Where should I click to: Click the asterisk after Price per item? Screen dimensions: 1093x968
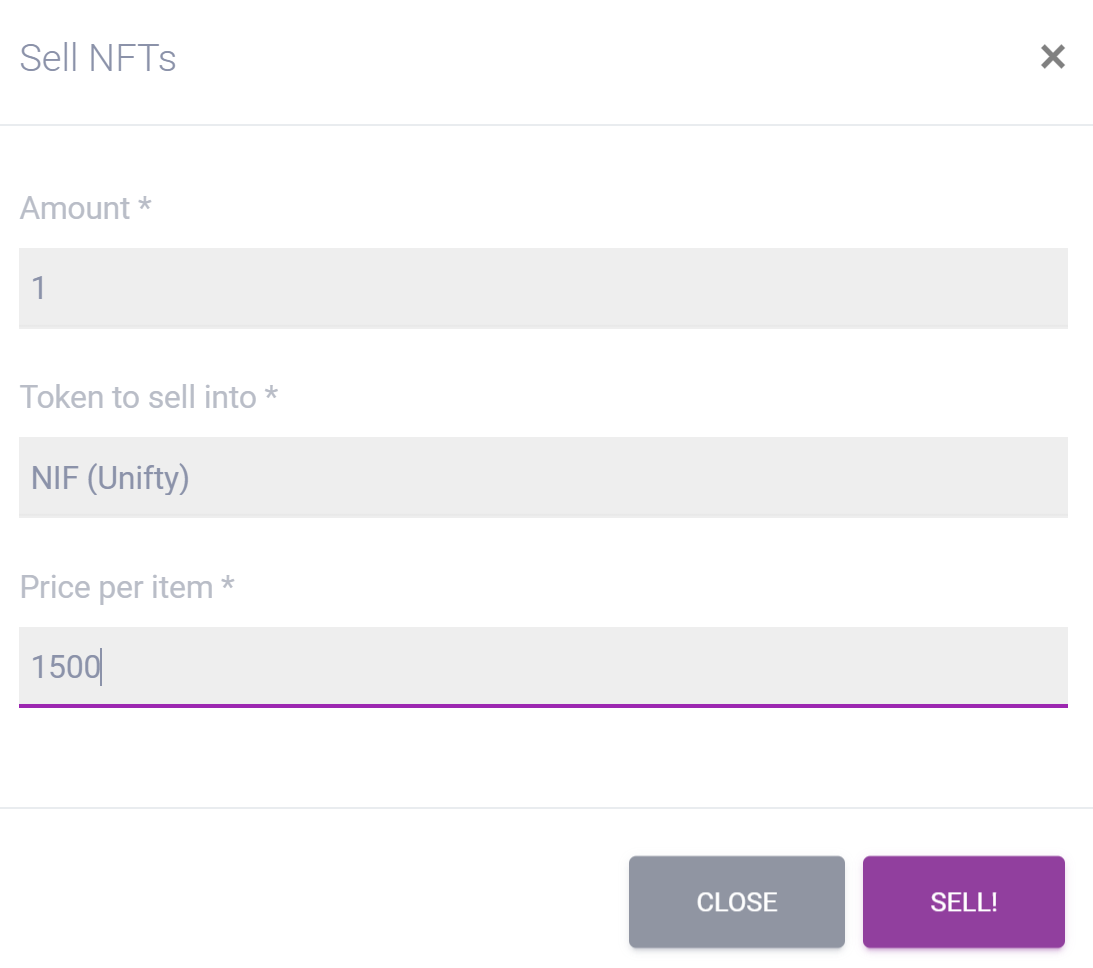click(x=227, y=584)
